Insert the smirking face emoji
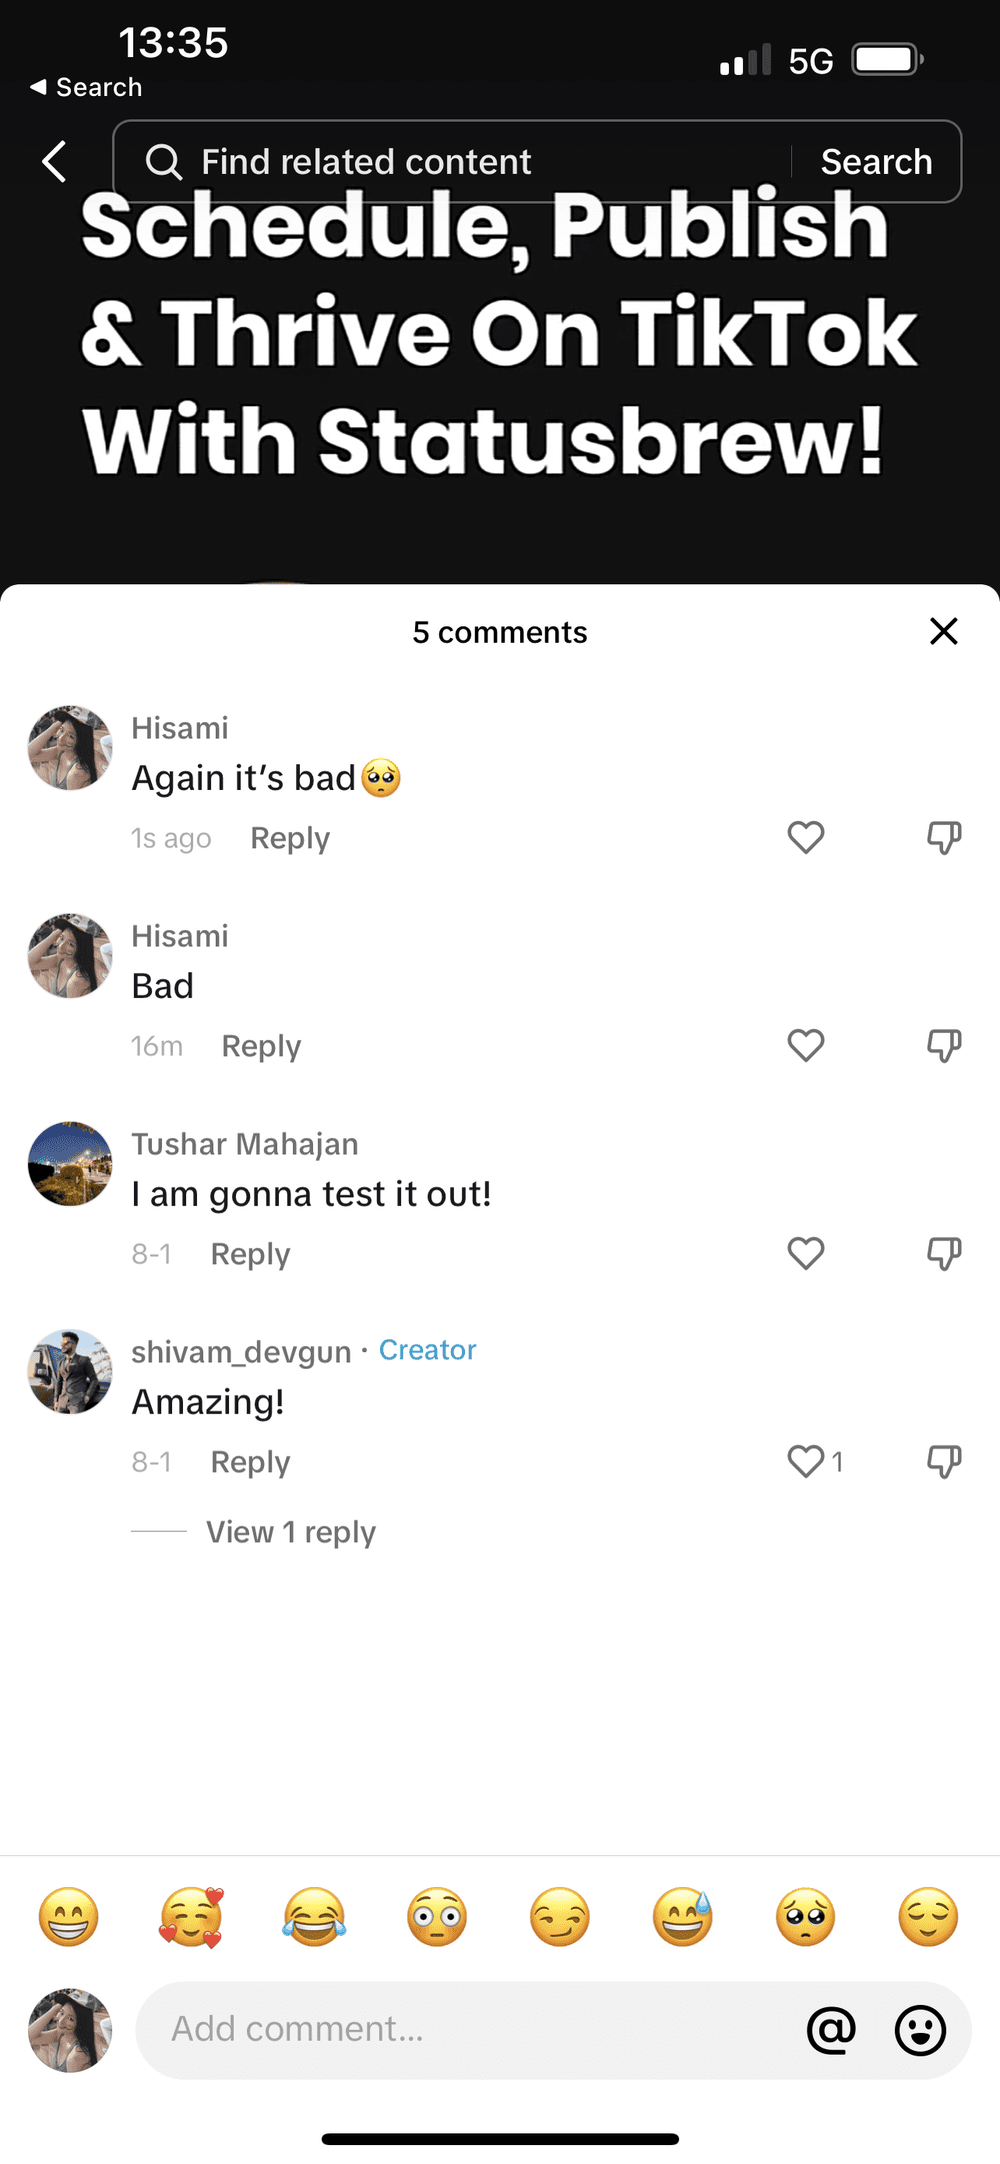The image size is (1000, 2164). point(560,1917)
